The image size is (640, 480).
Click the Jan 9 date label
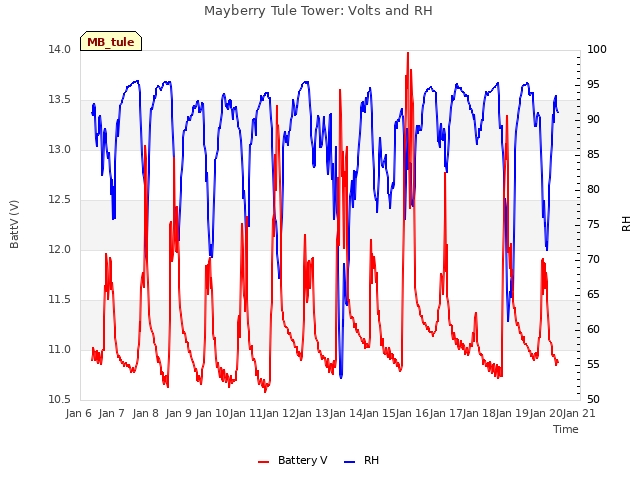point(179,413)
